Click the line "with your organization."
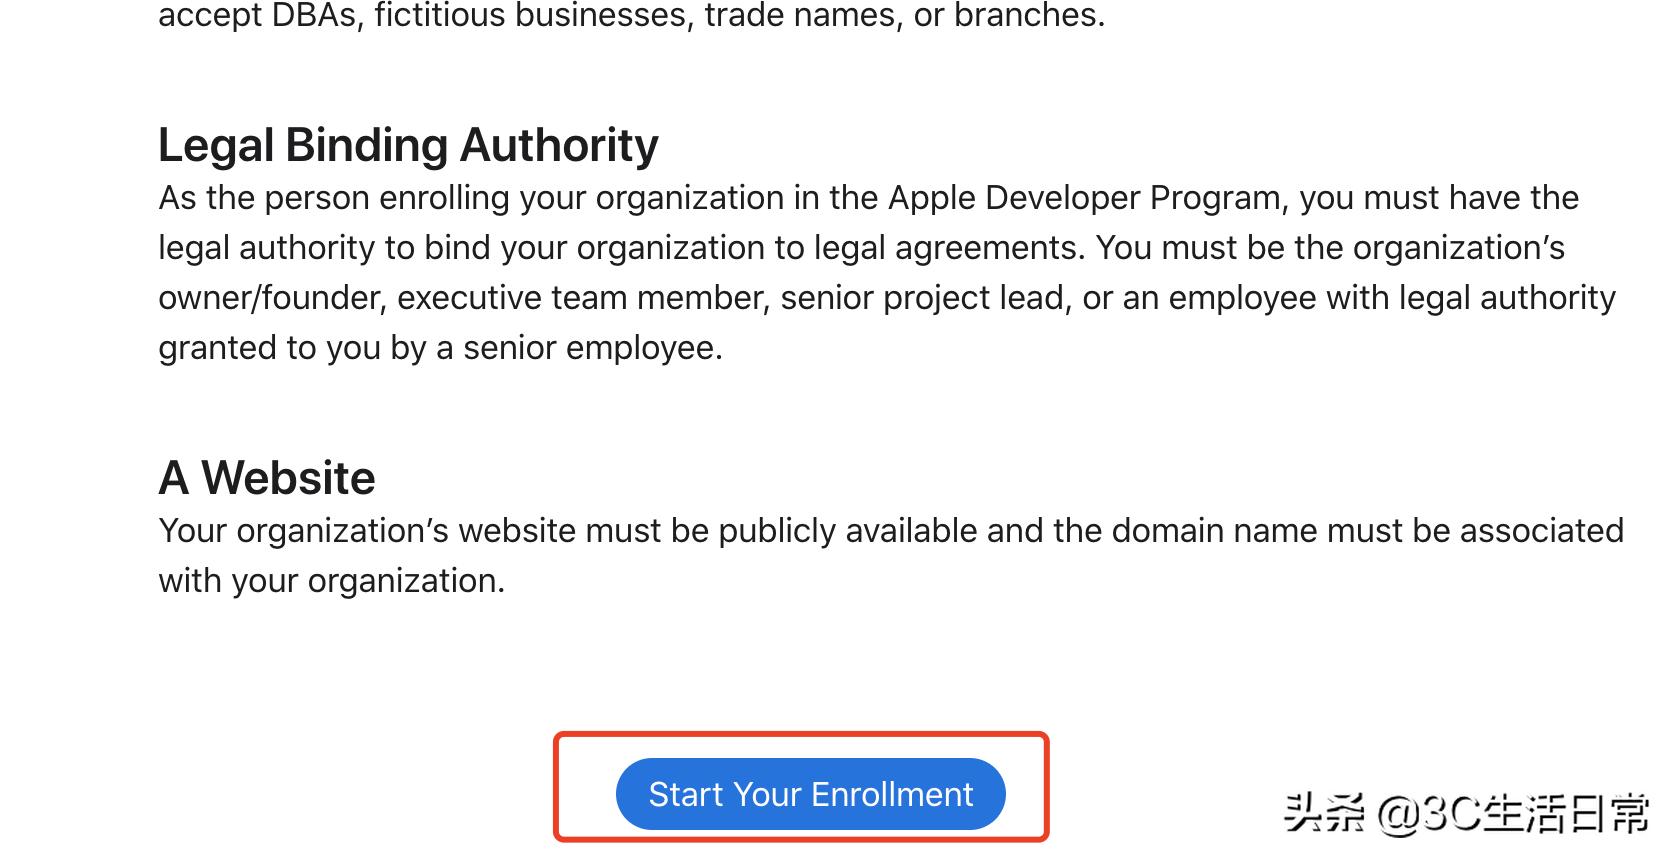Viewport: 1676px width, 860px height. click(x=332, y=581)
